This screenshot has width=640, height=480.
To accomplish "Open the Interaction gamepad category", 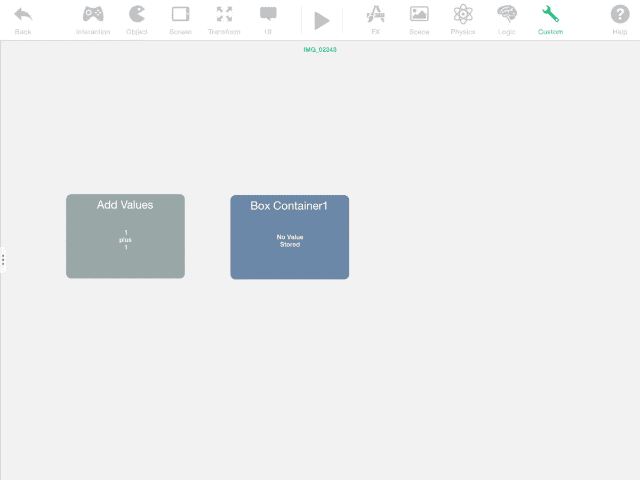I will tap(93, 19).
